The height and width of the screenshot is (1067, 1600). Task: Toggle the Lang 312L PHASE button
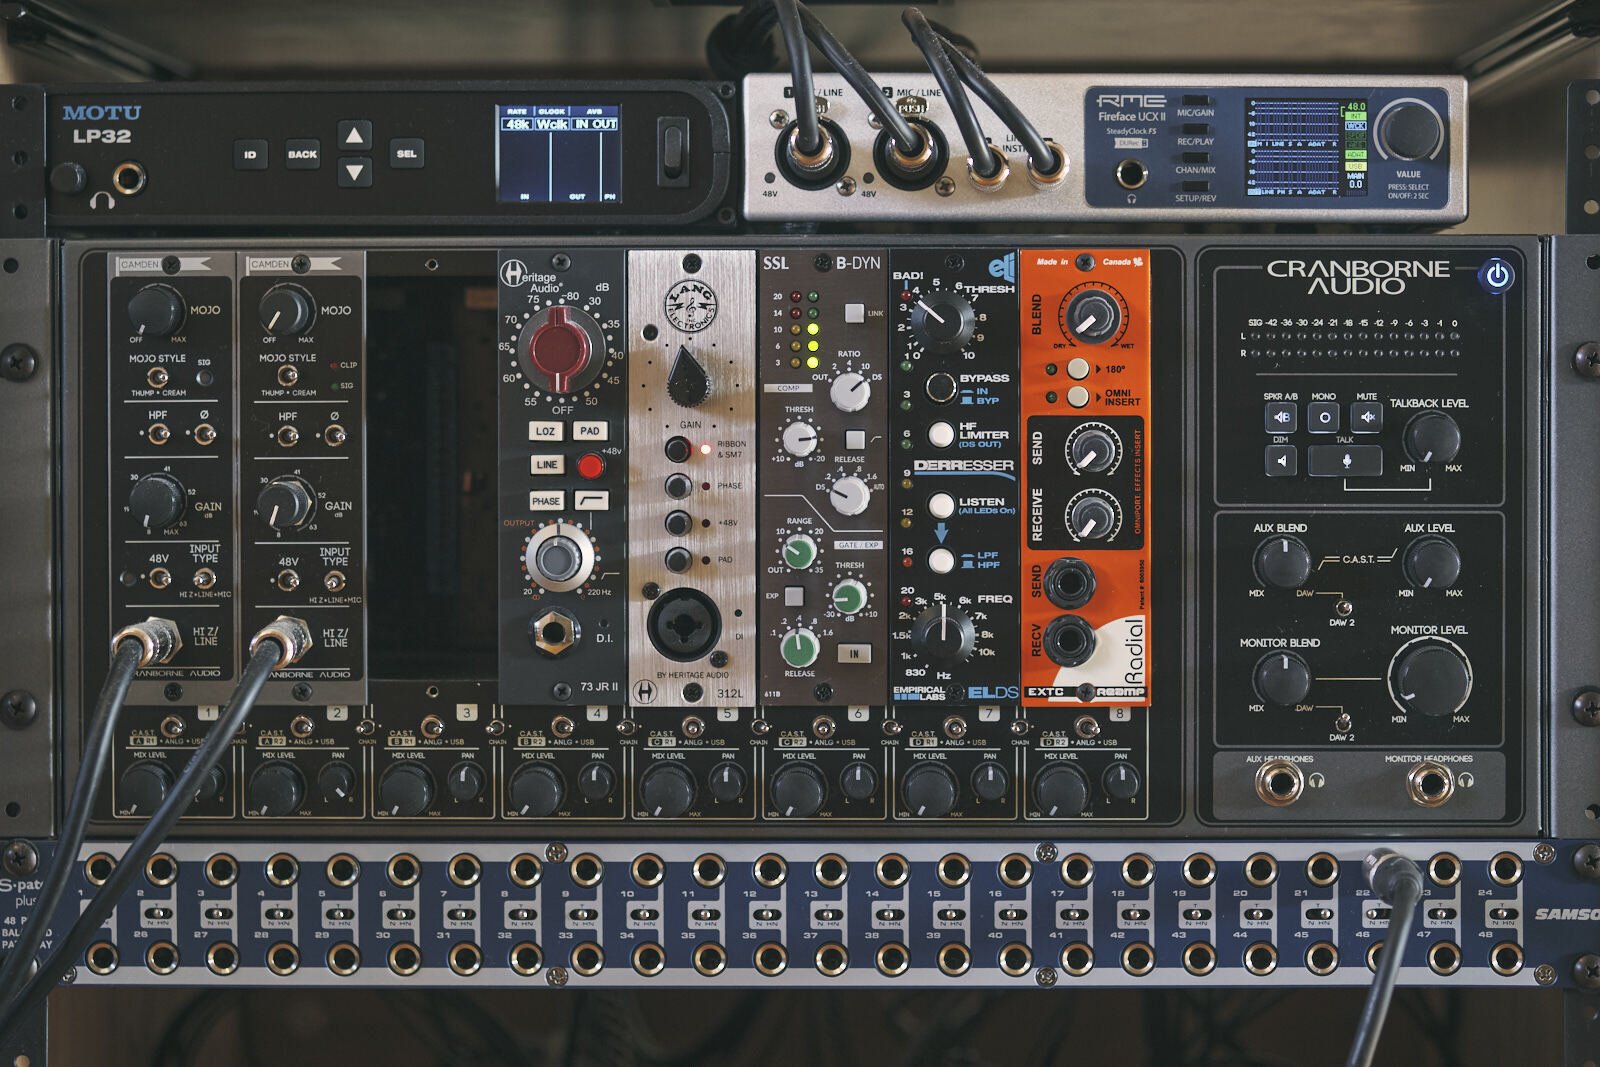679,486
